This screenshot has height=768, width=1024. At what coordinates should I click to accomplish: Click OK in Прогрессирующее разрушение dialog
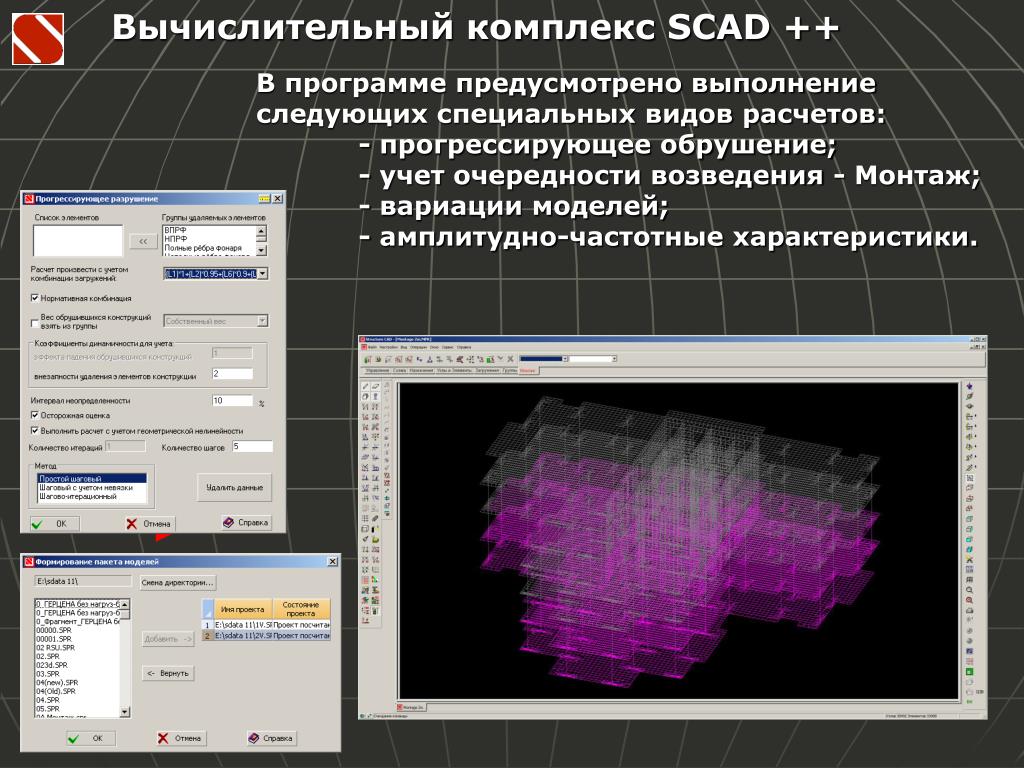(x=55, y=524)
